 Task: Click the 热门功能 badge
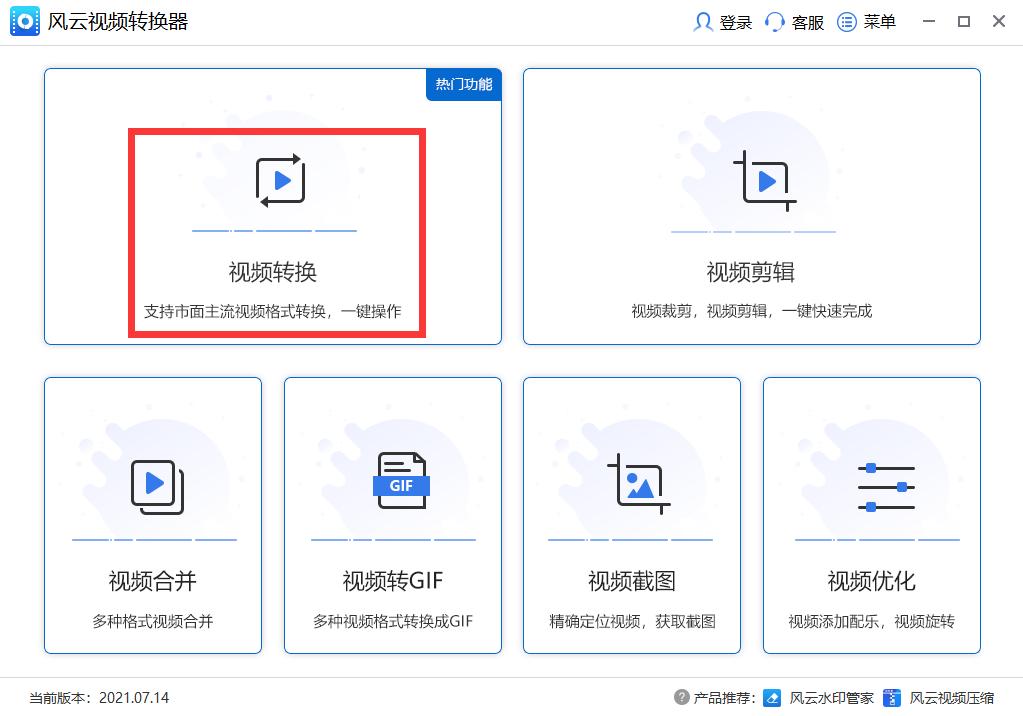[463, 86]
